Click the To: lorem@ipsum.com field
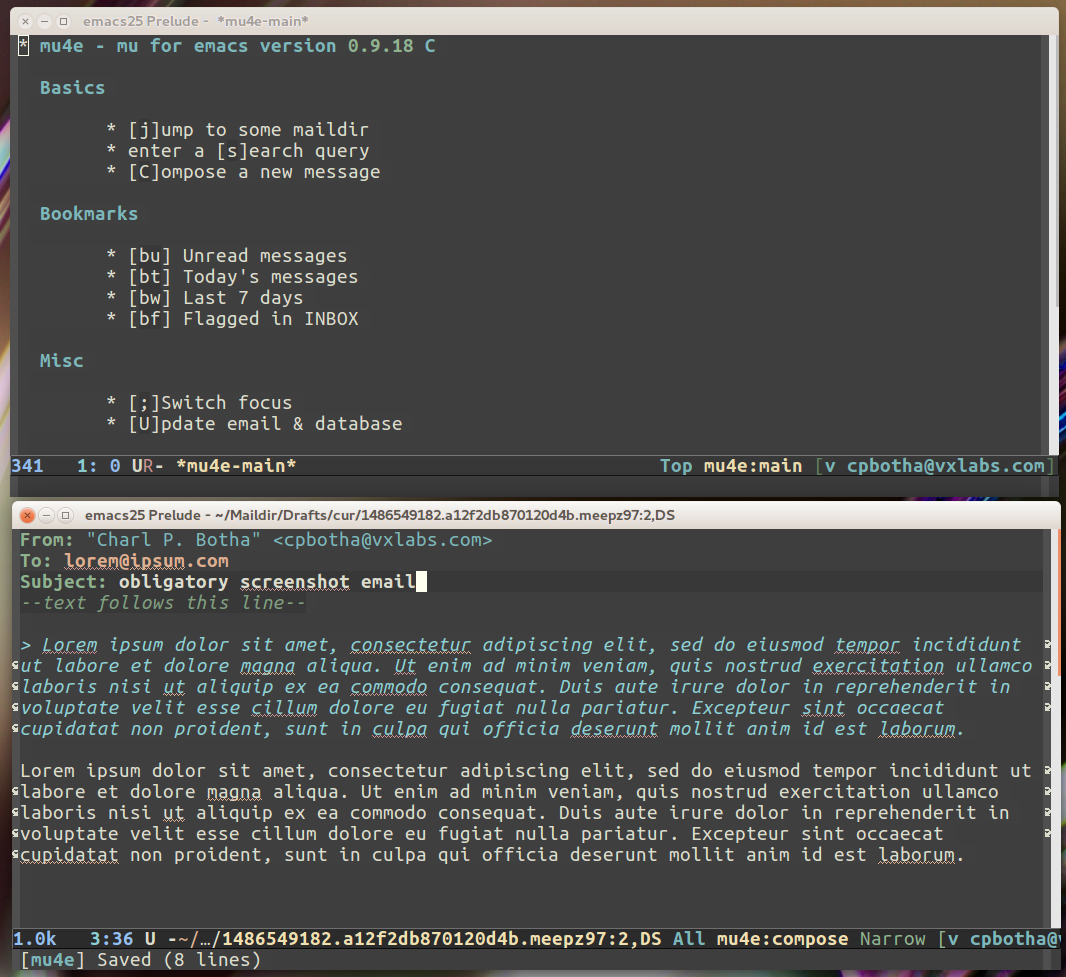 146,561
